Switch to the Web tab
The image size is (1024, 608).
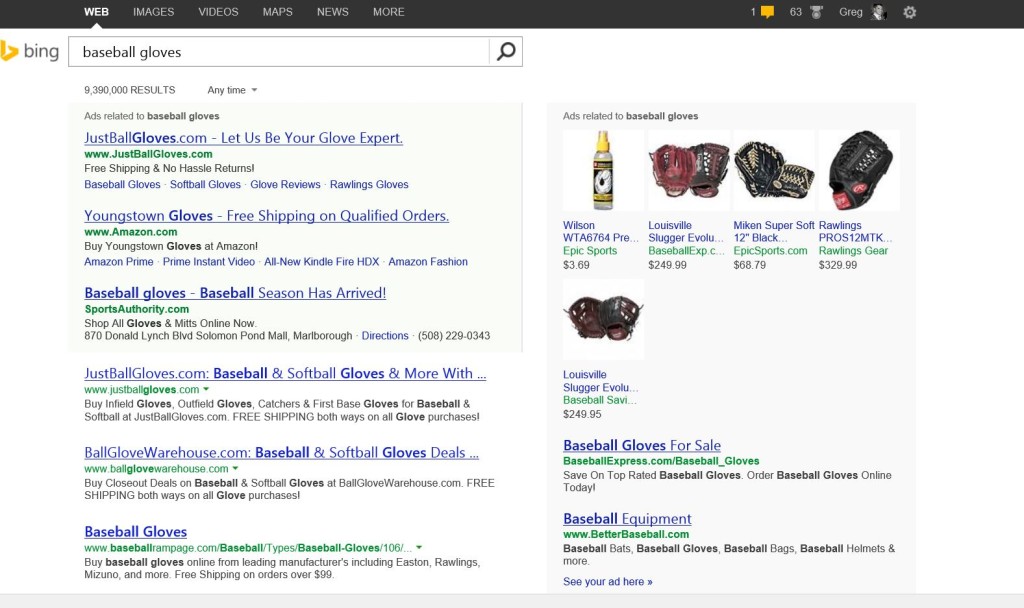96,12
